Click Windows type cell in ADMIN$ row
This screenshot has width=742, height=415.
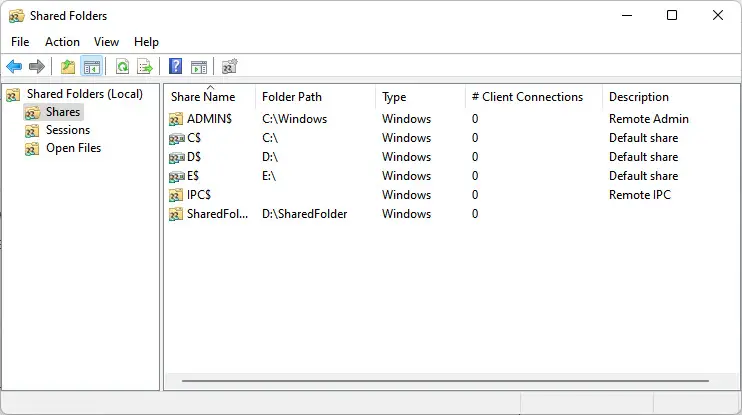406,119
